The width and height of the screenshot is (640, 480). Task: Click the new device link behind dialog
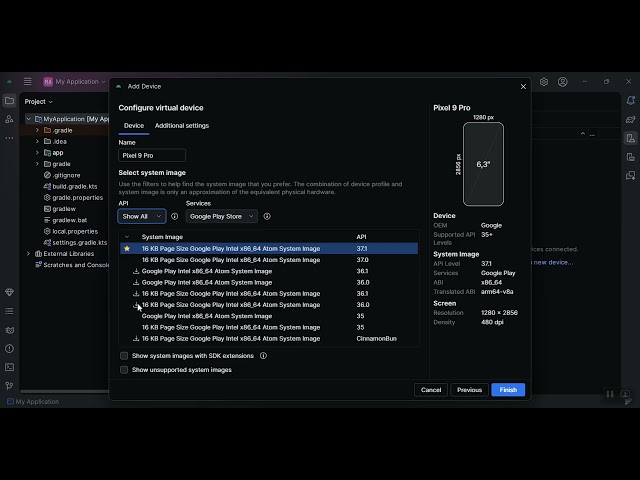click(553, 262)
